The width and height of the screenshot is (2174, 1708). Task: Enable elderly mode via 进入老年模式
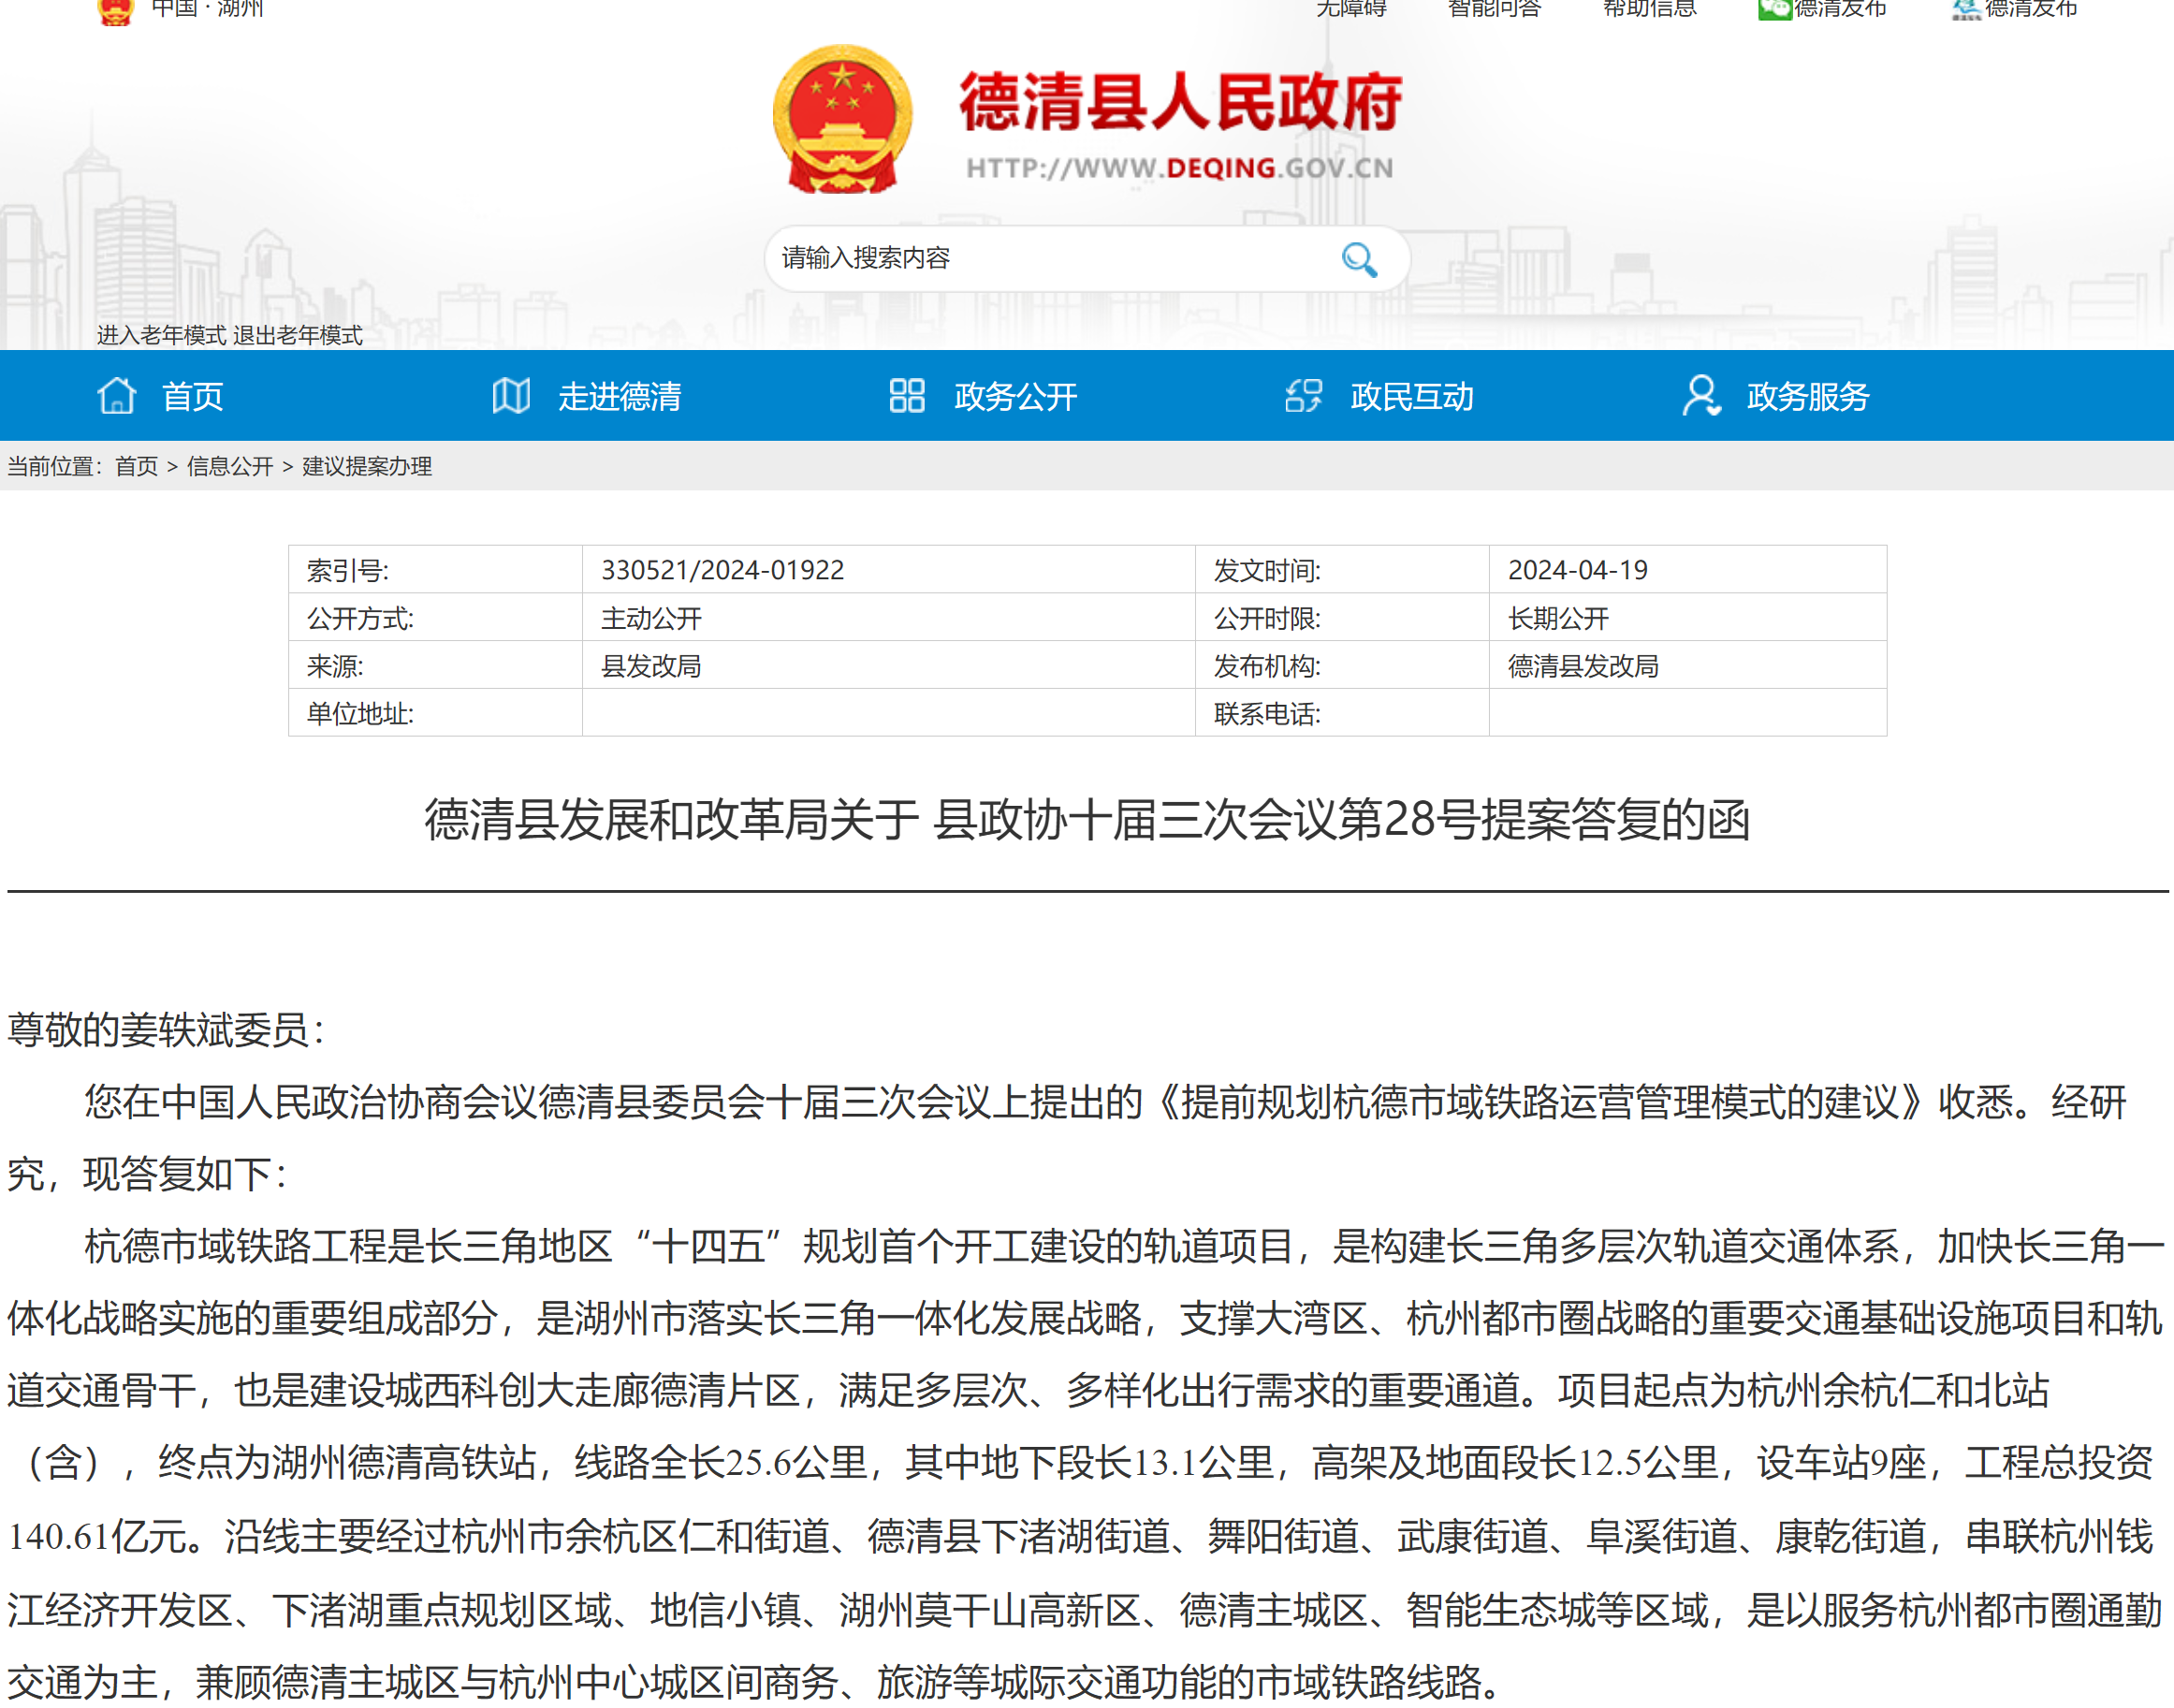point(161,335)
